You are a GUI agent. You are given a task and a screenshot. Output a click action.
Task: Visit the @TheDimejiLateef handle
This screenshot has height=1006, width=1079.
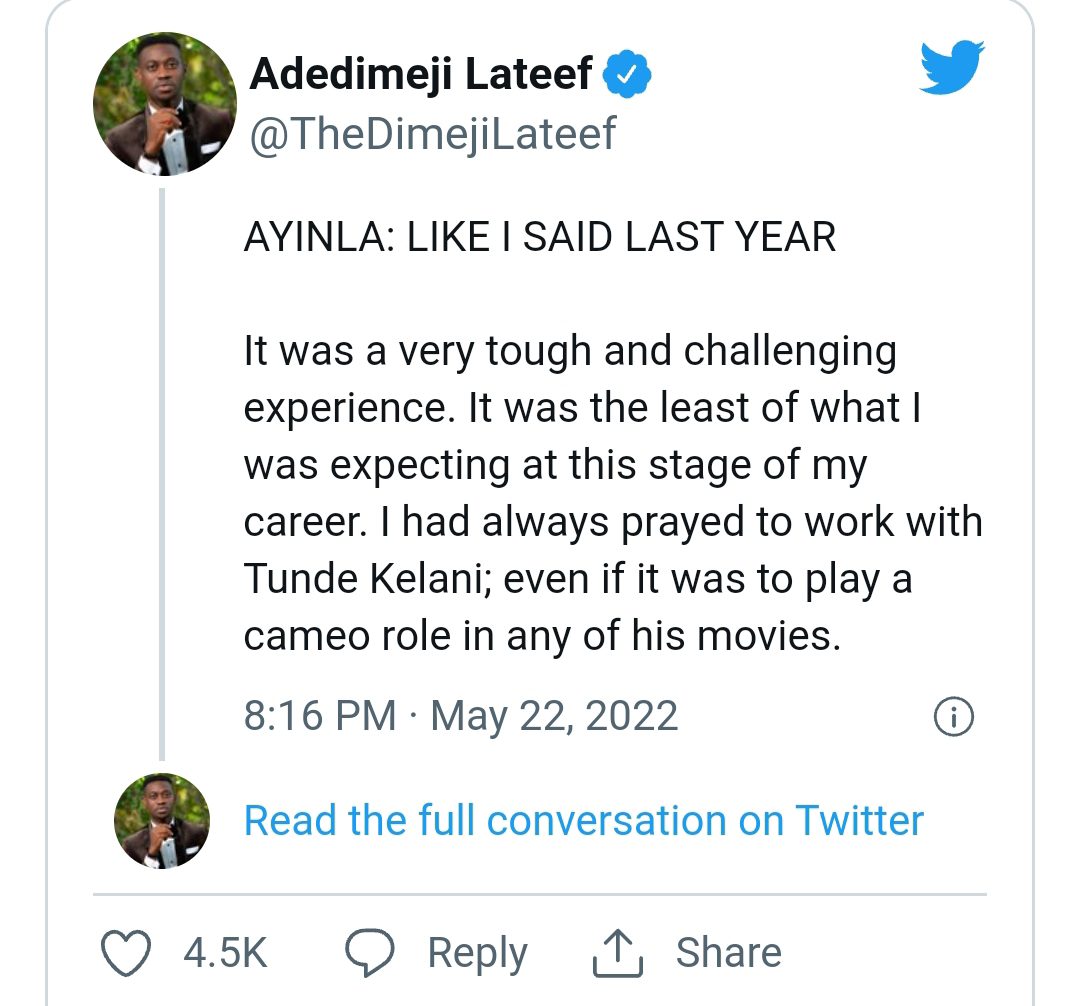pyautogui.click(x=432, y=133)
